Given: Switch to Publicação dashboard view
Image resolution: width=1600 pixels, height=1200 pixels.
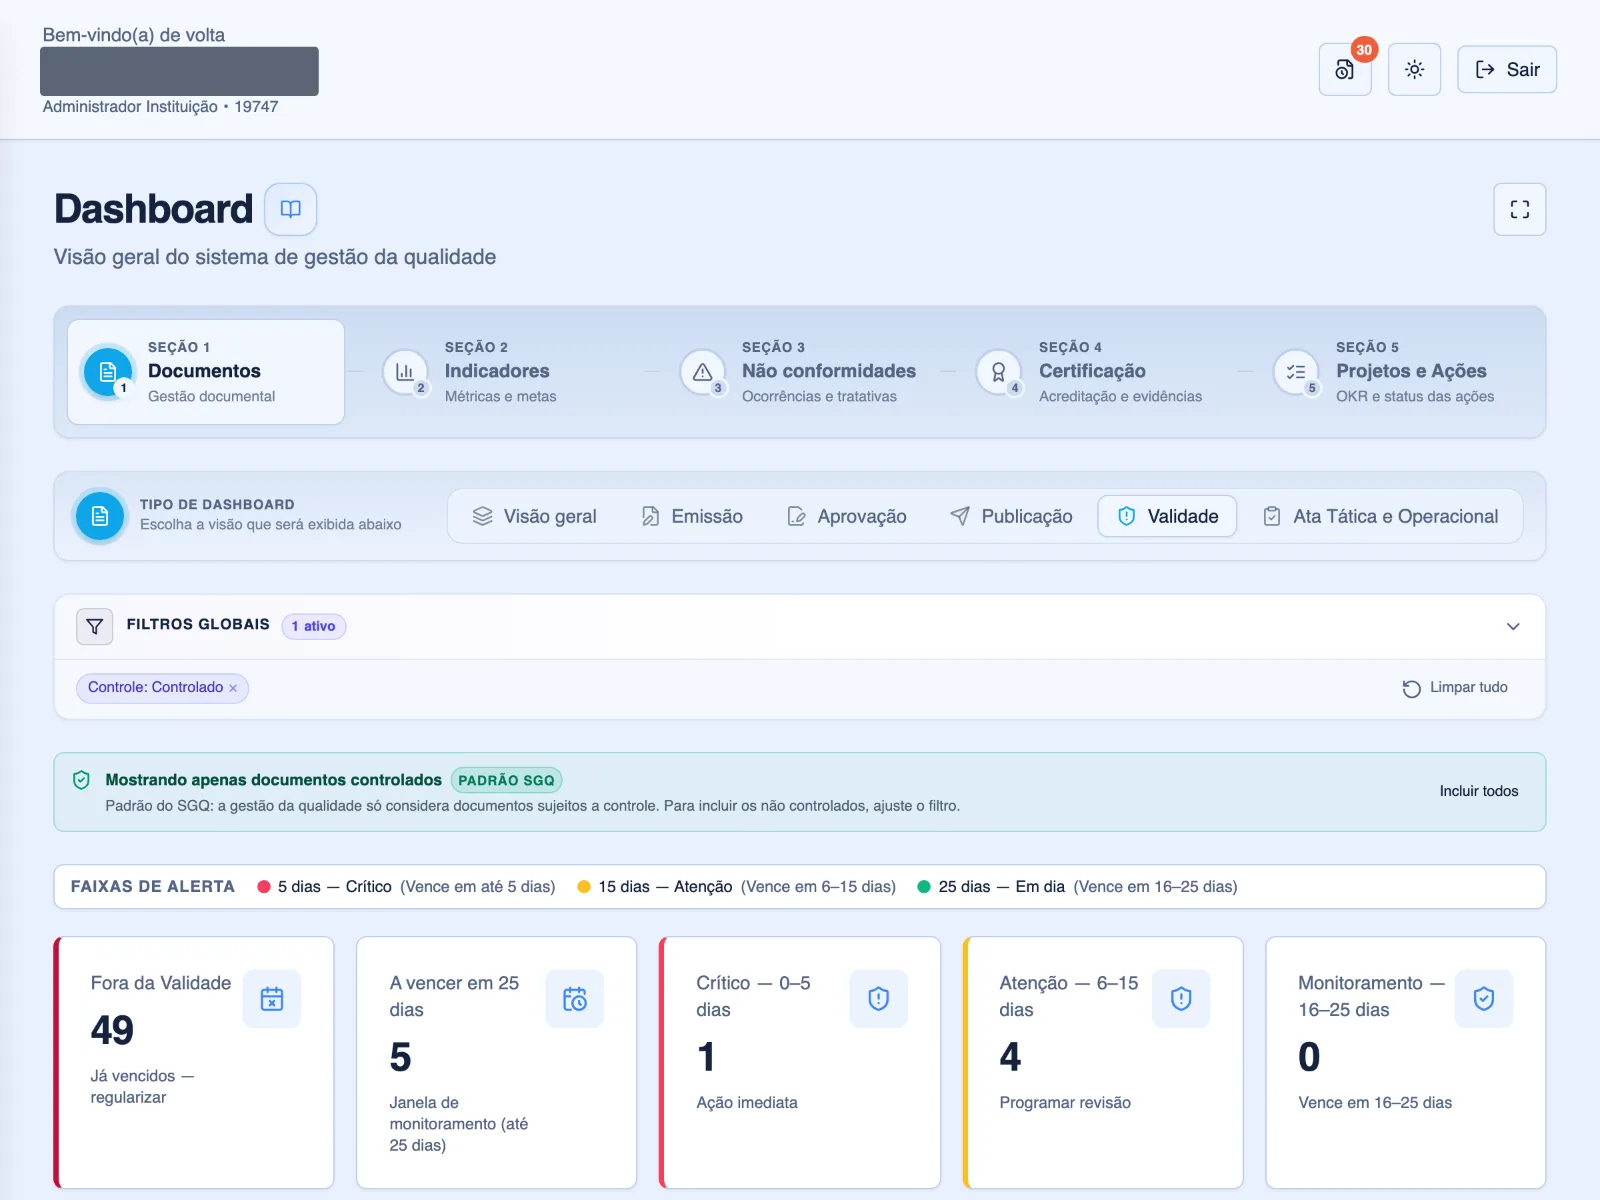Looking at the screenshot, I should pyautogui.click(x=1011, y=516).
